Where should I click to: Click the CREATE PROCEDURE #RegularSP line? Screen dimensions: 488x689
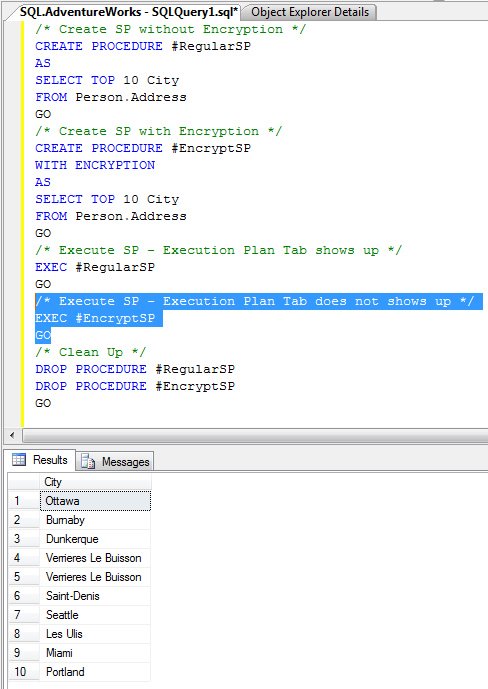coord(143,46)
